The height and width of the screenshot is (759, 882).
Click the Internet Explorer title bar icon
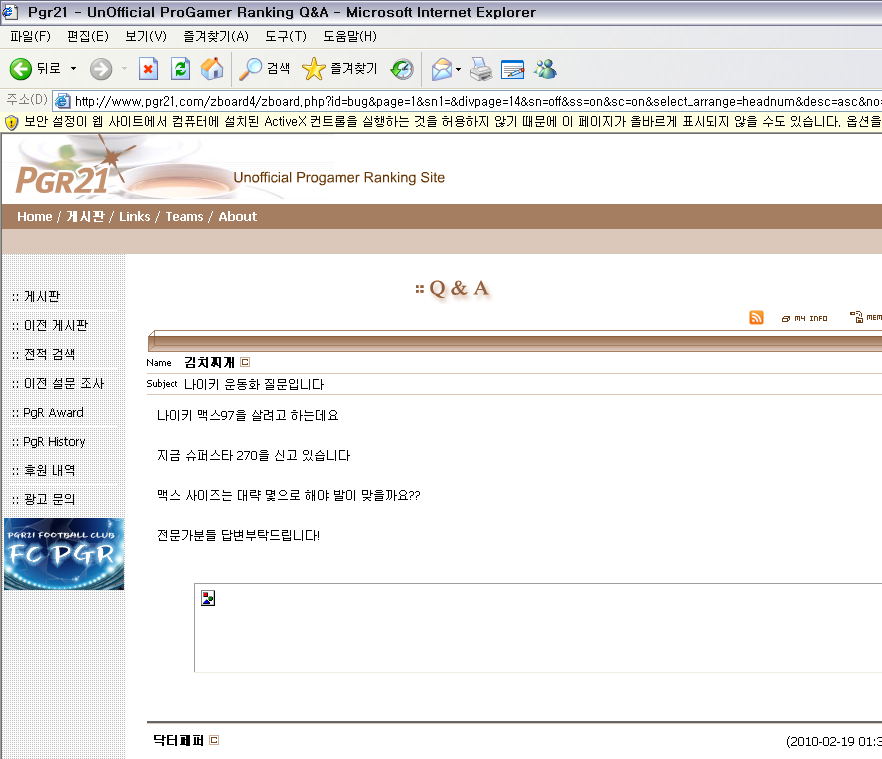tap(10, 12)
